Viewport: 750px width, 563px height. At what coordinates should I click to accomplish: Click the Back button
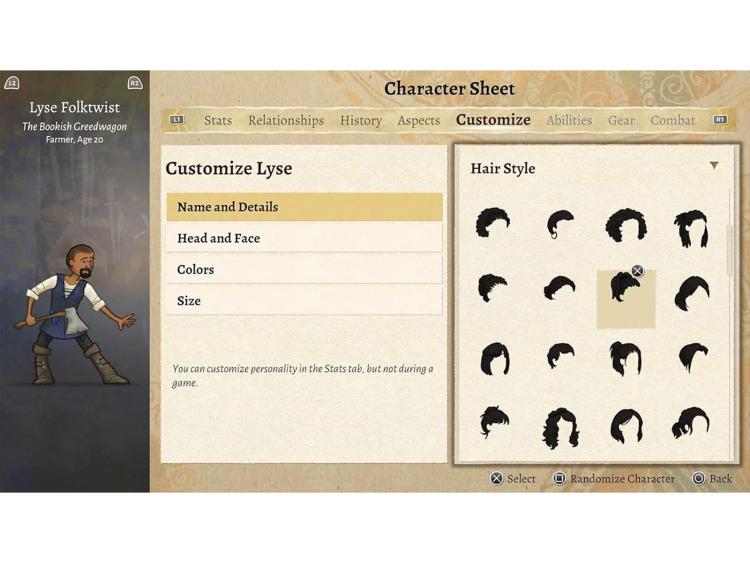pyautogui.click(x=713, y=478)
